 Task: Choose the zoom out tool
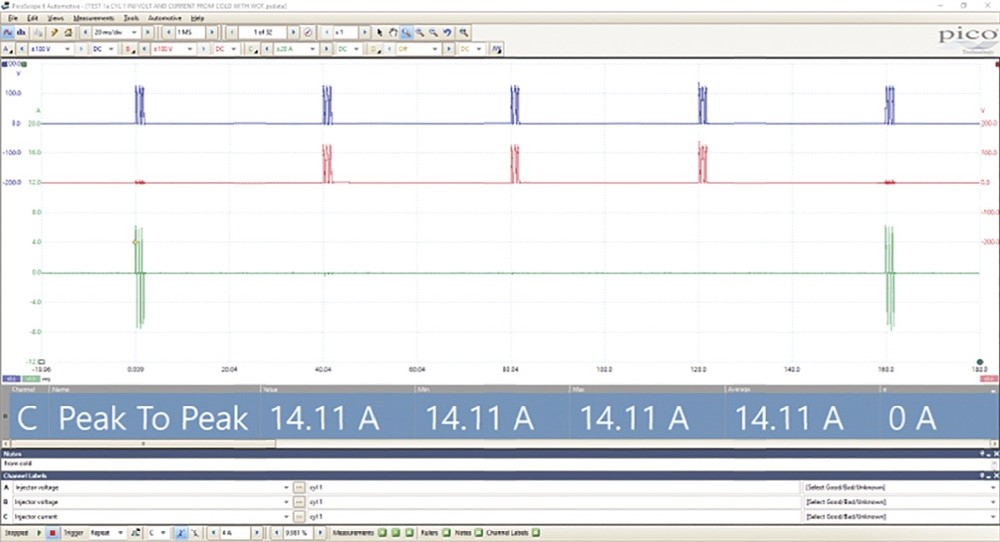tap(433, 32)
